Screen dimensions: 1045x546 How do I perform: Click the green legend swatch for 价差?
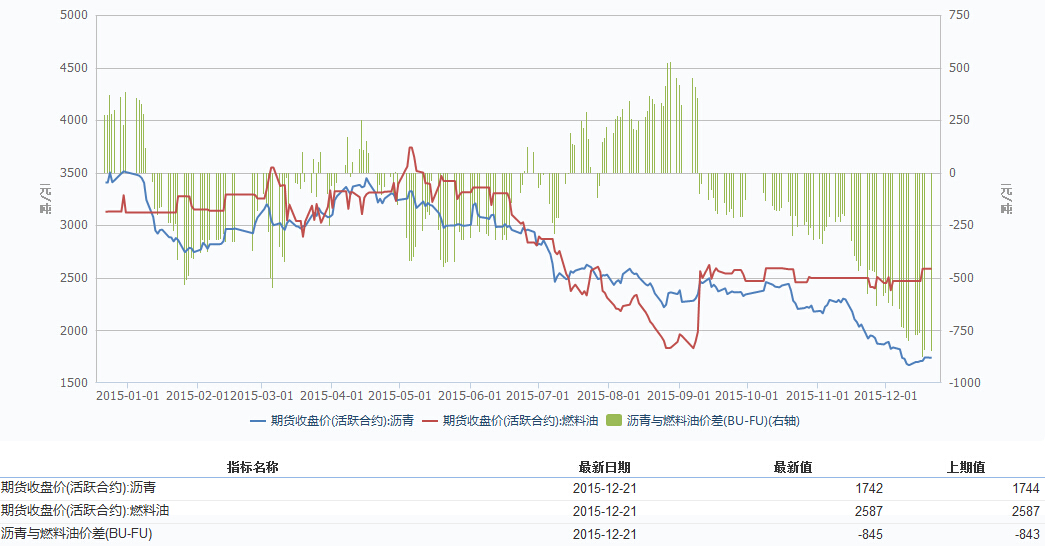[614, 421]
